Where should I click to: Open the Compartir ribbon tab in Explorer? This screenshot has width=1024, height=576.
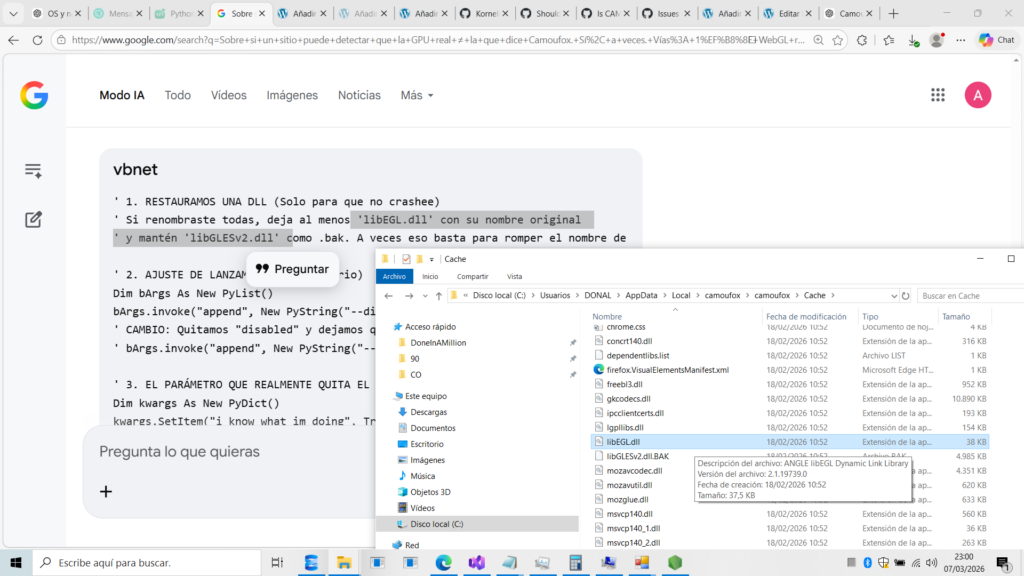[x=472, y=276]
